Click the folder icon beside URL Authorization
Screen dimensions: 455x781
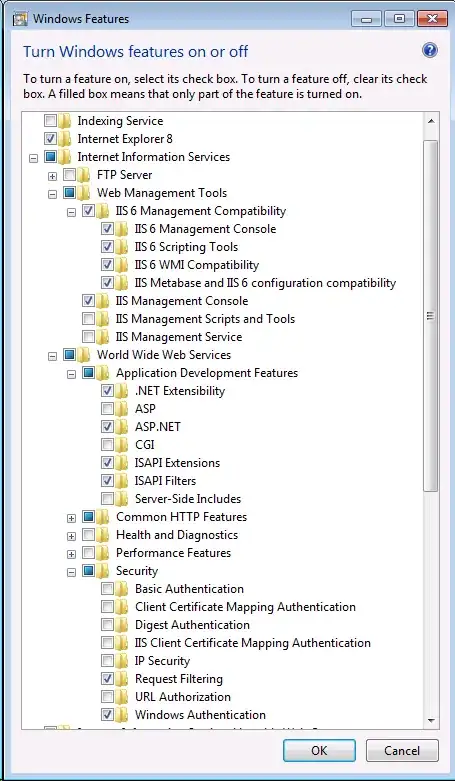122,697
